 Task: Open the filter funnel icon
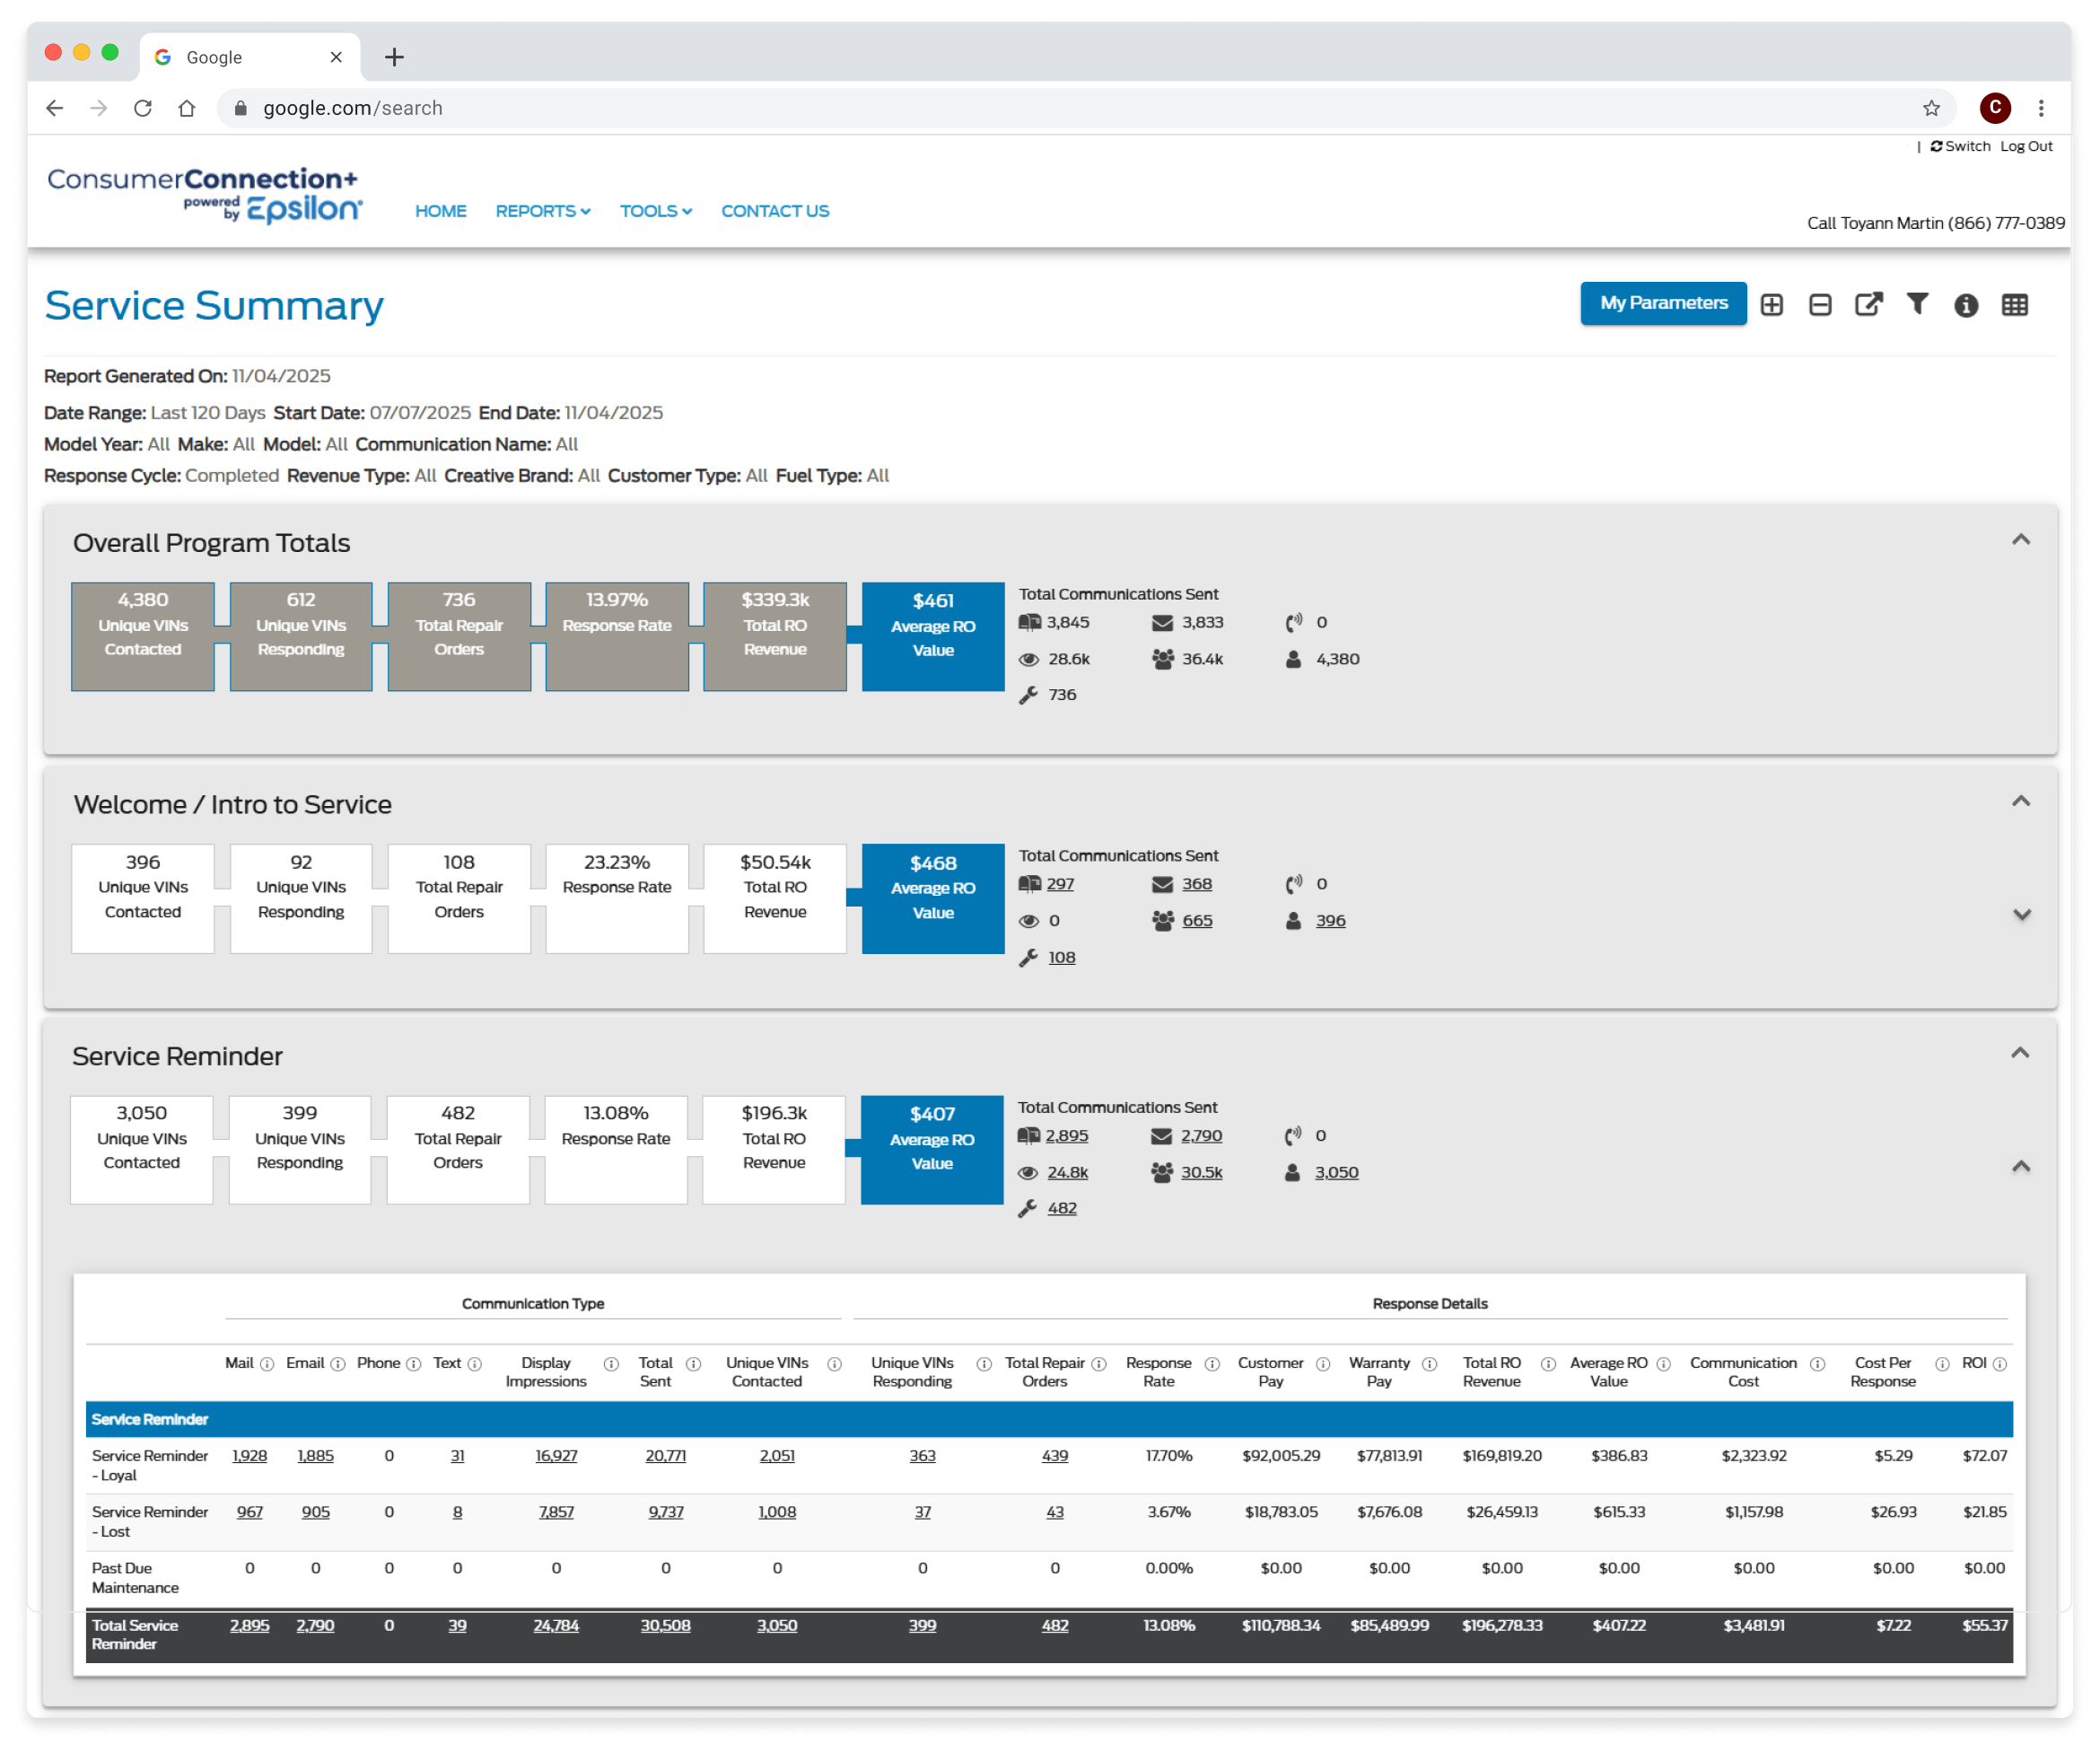coord(1917,305)
